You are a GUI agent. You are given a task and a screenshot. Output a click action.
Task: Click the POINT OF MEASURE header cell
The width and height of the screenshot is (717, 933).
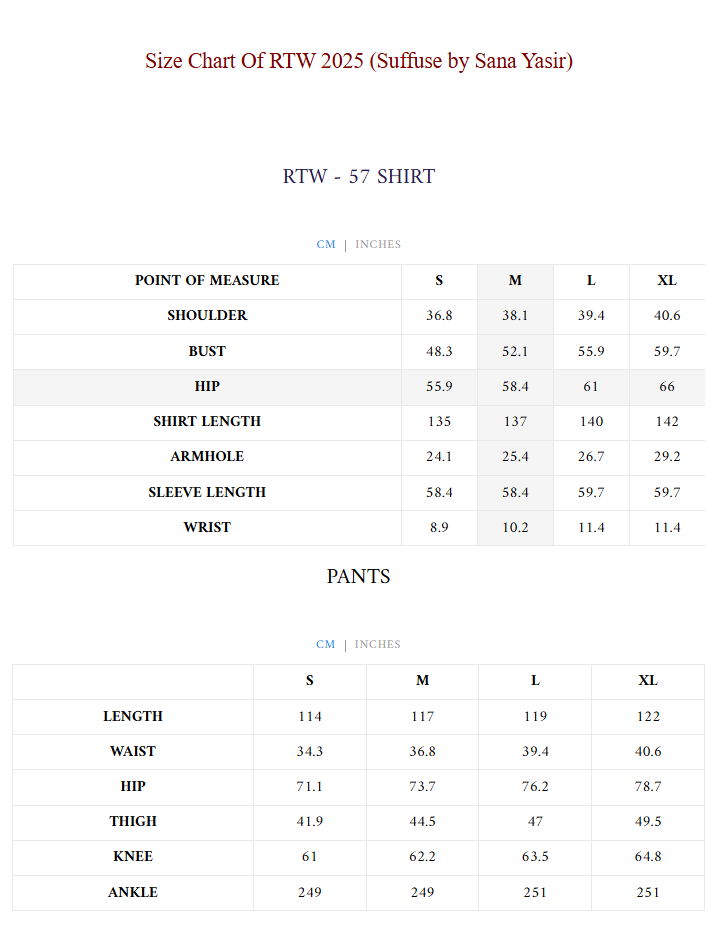tap(207, 281)
